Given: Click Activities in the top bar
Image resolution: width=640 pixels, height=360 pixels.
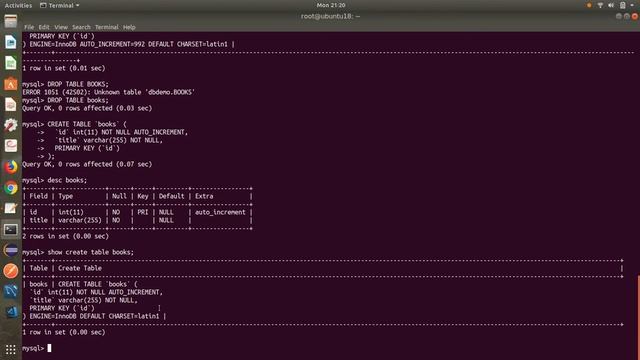Looking at the screenshot, I should 18,5.
